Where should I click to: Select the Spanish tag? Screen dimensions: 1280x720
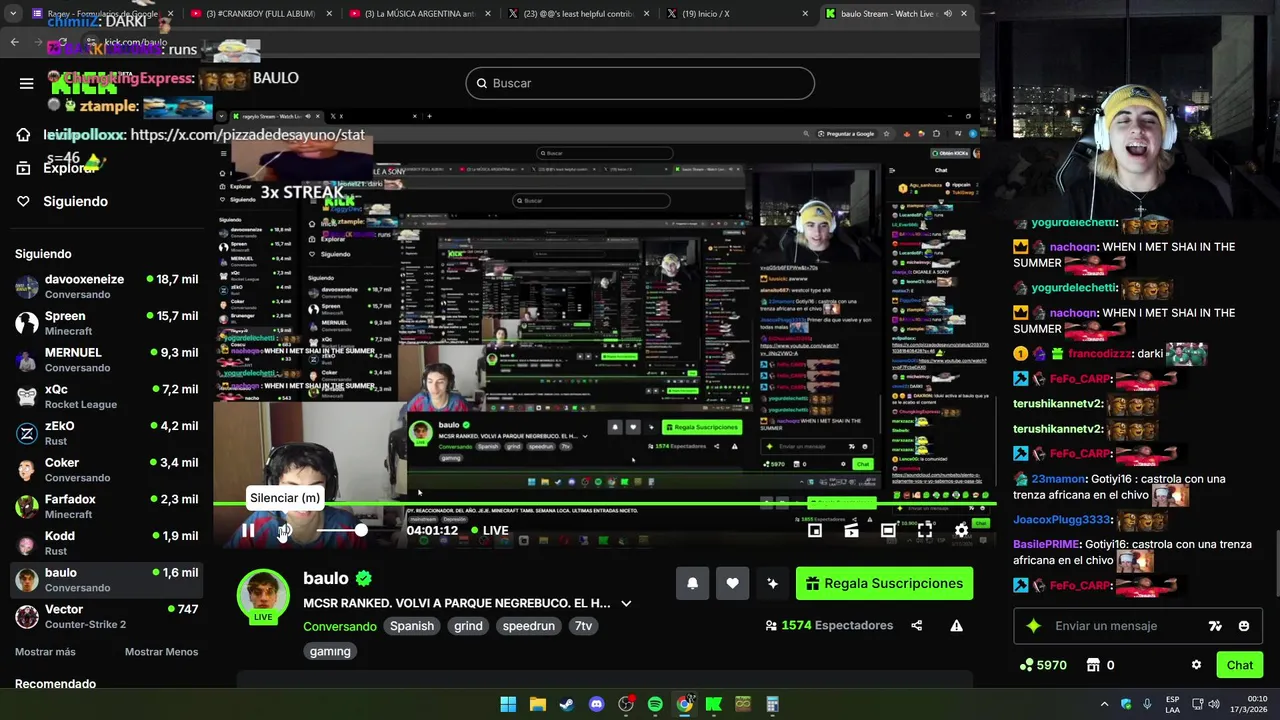[x=412, y=626]
